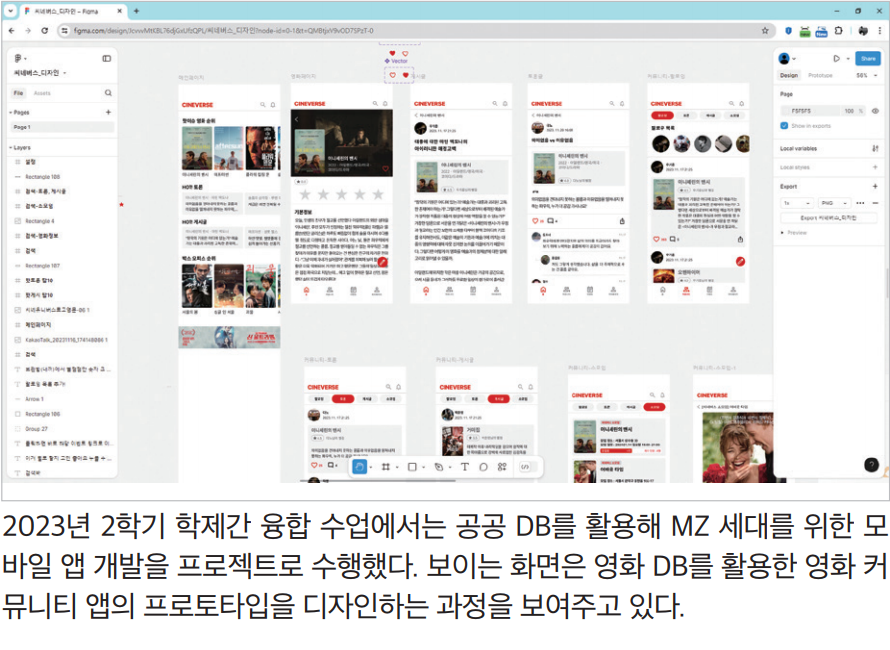Image resolution: width=890 pixels, height=650 pixels.
Task: Click the Export file button
Action: [828, 217]
